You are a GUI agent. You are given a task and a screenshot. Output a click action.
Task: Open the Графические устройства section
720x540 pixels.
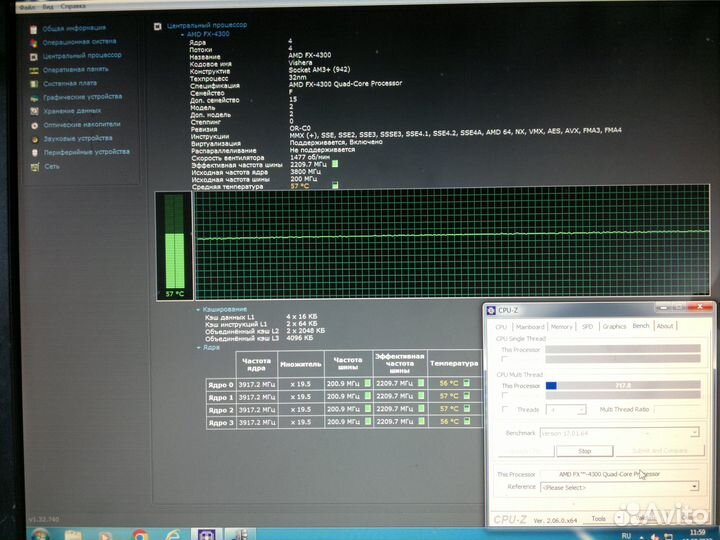point(83,97)
